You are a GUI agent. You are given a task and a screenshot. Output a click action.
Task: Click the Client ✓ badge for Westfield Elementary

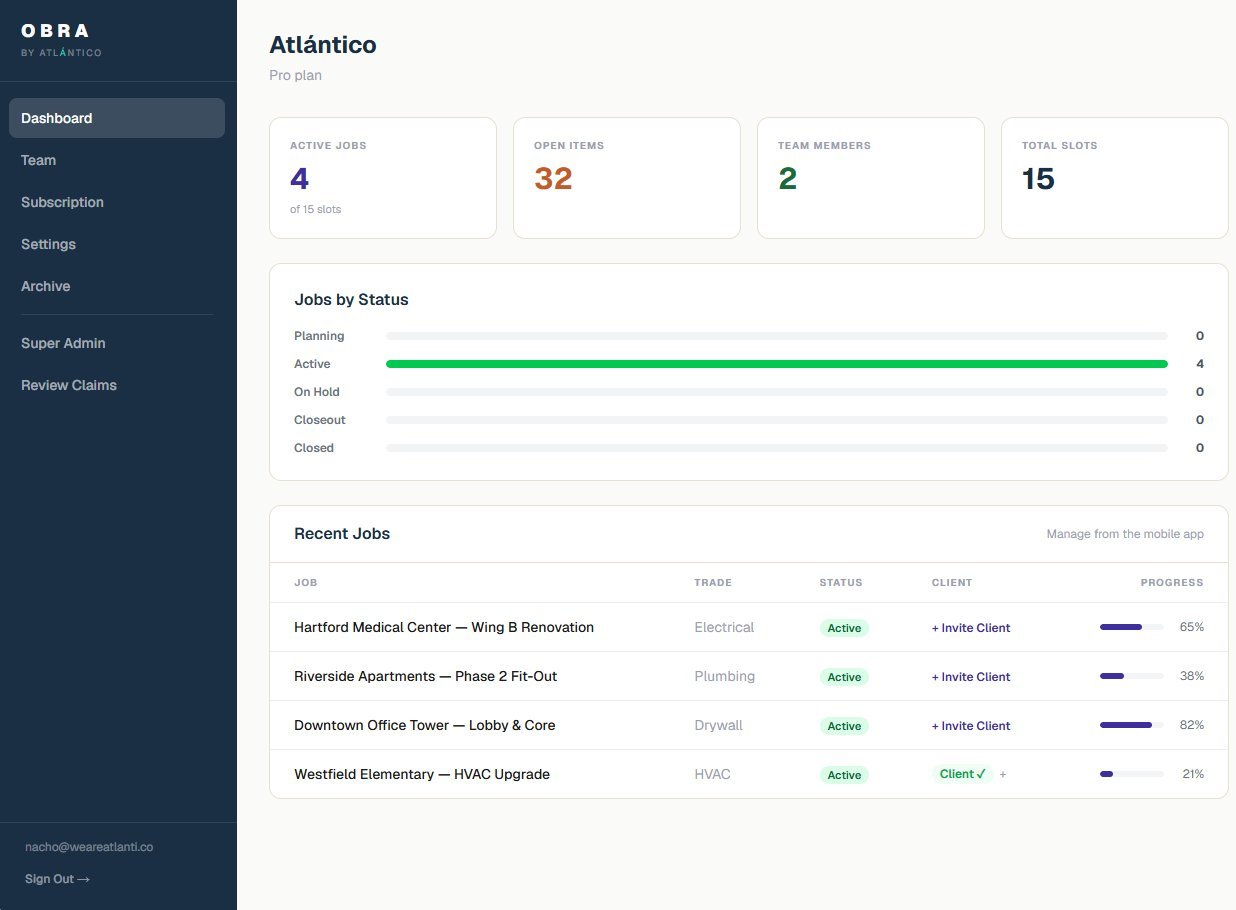(x=962, y=774)
